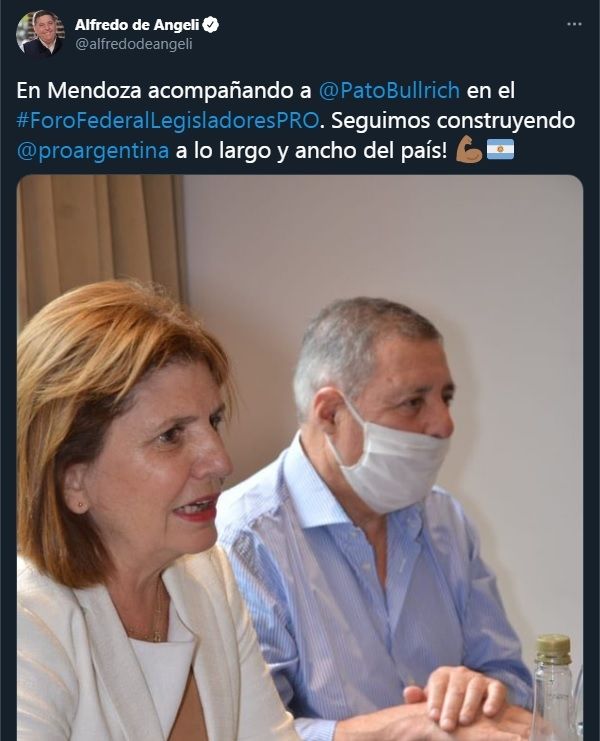Click the @alfredodeangeli handle
Viewport: 600px width, 741px height.
[134, 44]
